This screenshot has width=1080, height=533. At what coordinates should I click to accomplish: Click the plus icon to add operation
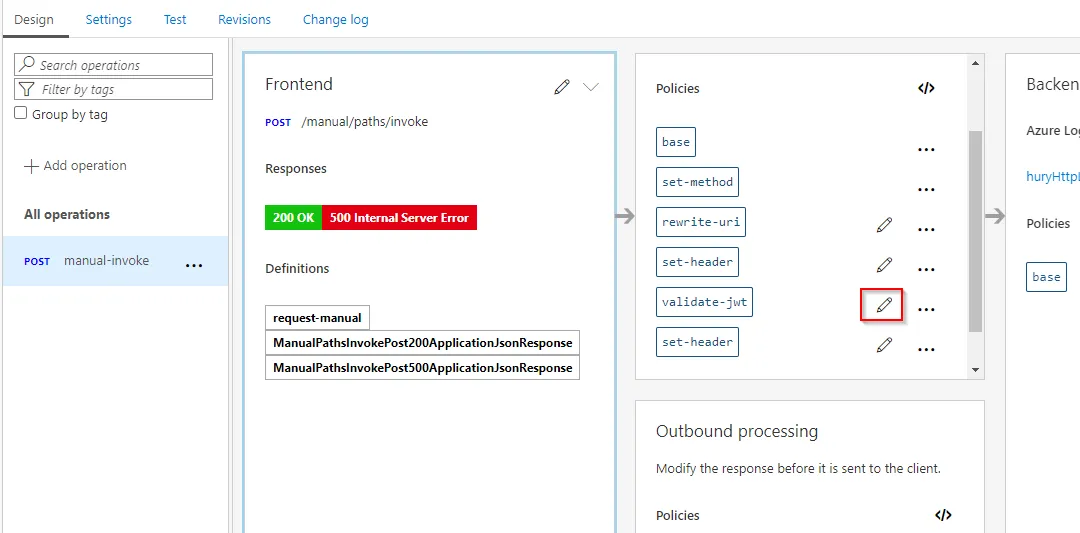tap(31, 166)
